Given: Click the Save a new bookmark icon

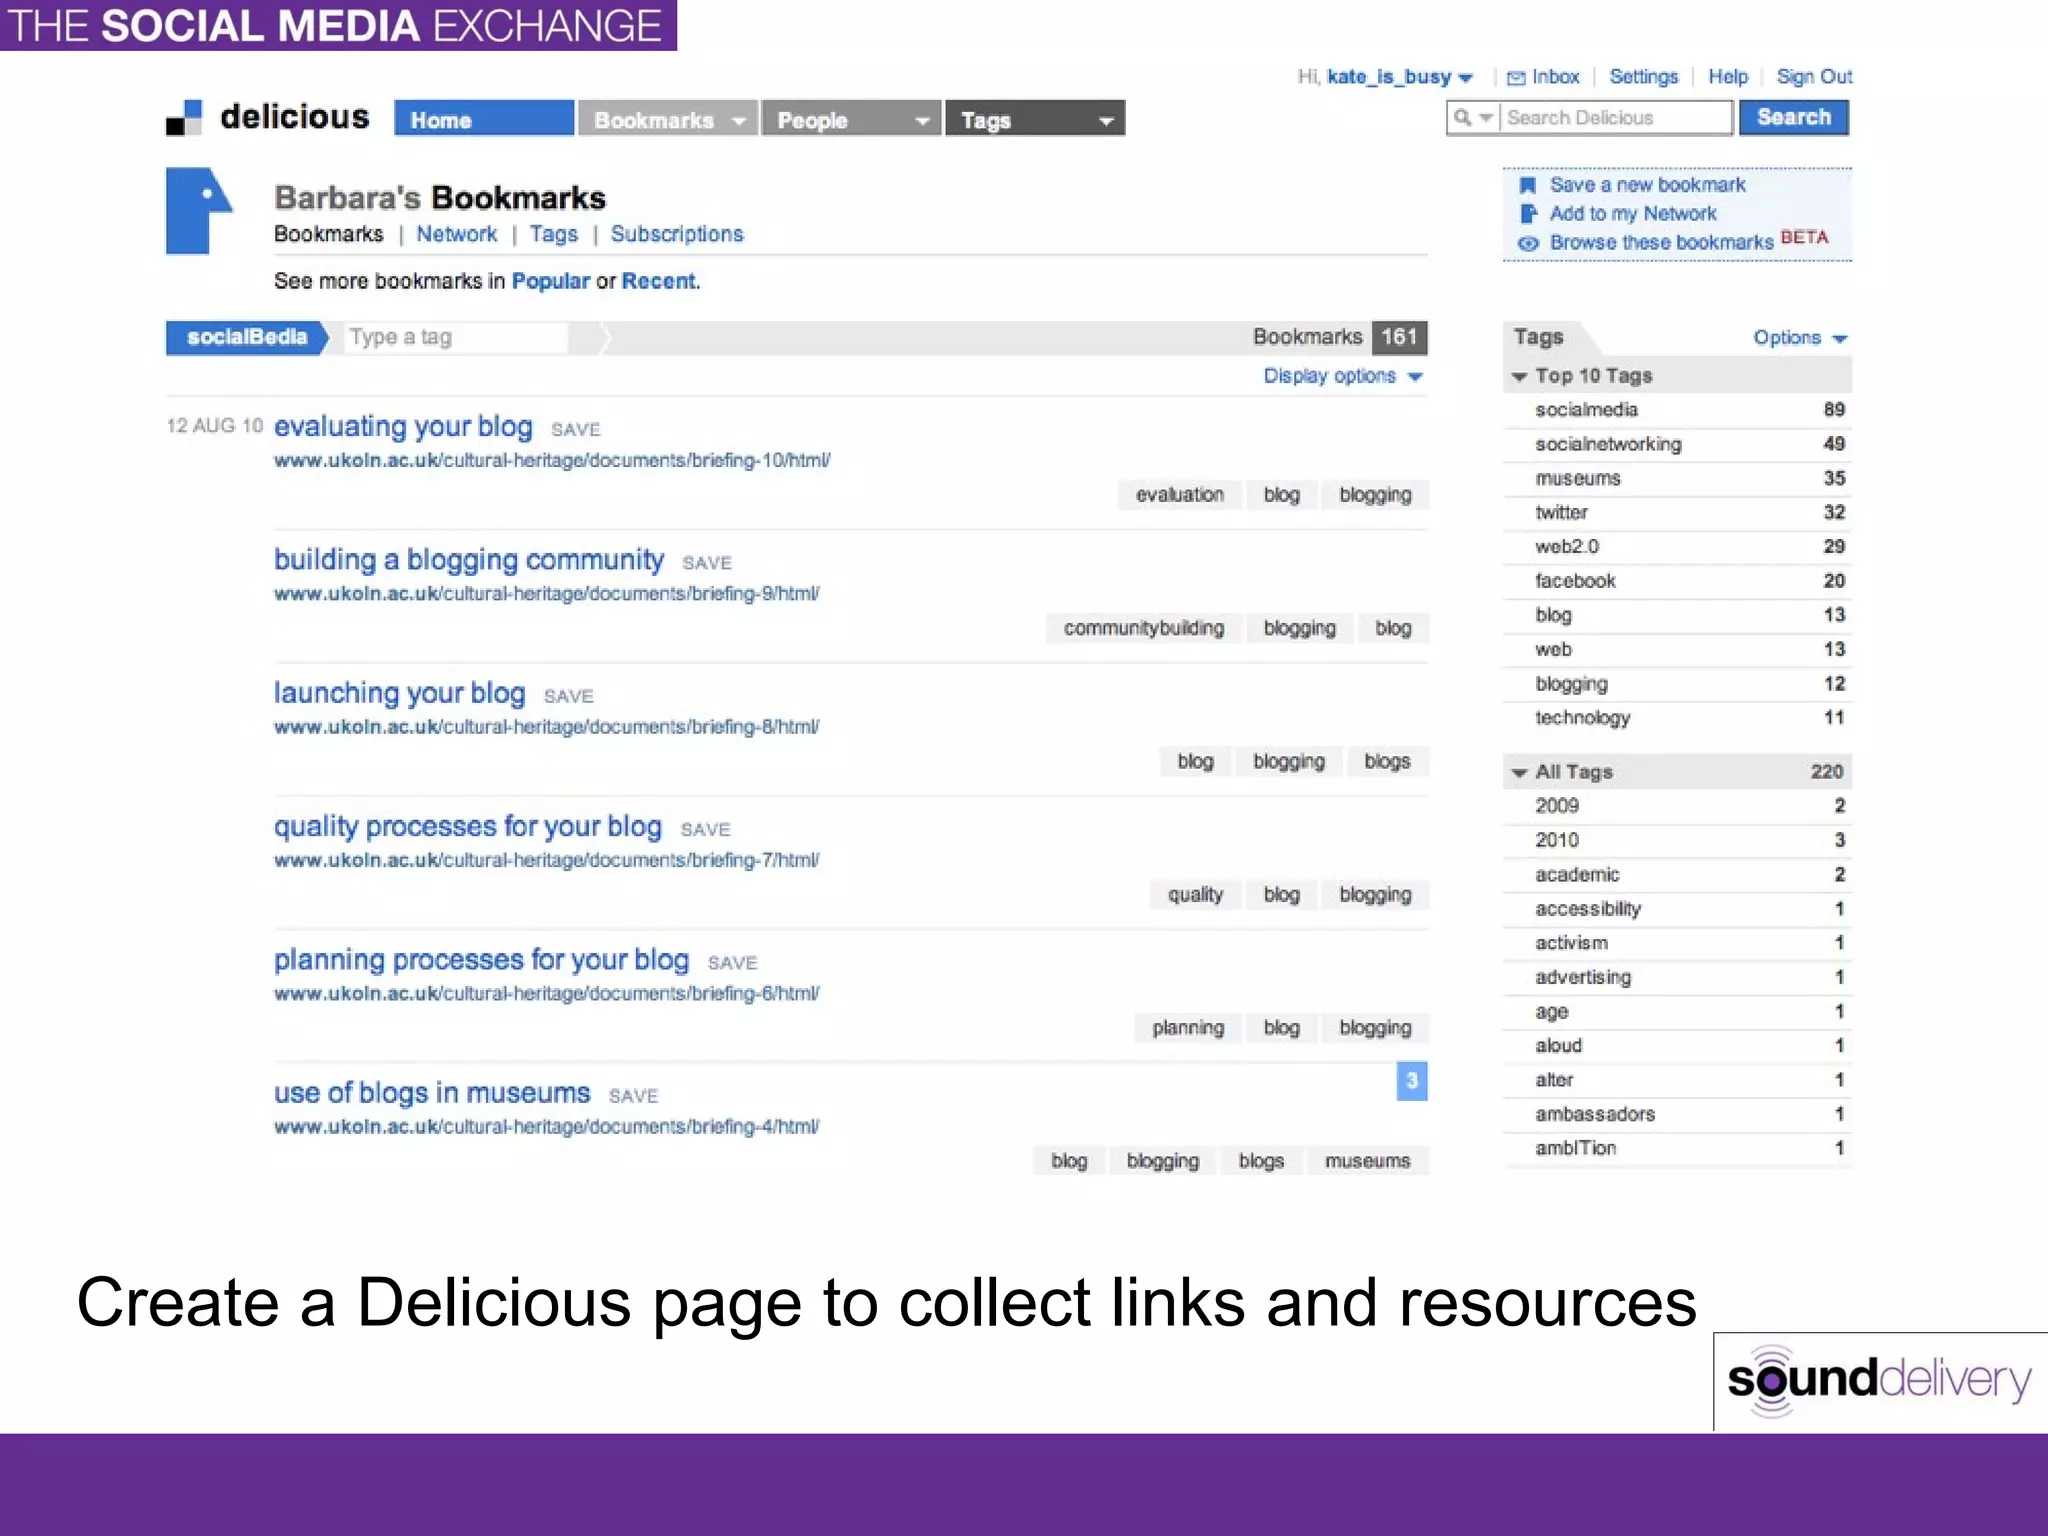Looking at the screenshot, I should [x=1528, y=185].
